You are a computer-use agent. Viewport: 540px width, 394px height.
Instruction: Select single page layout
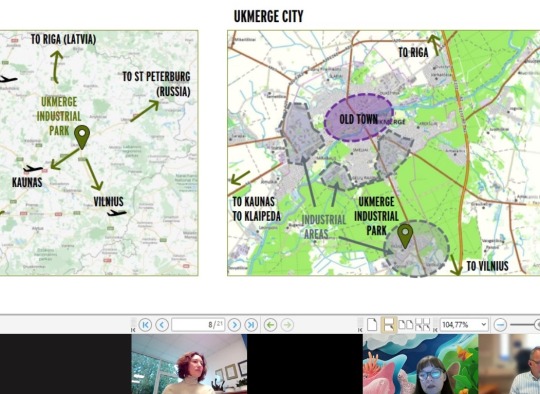[372, 324]
